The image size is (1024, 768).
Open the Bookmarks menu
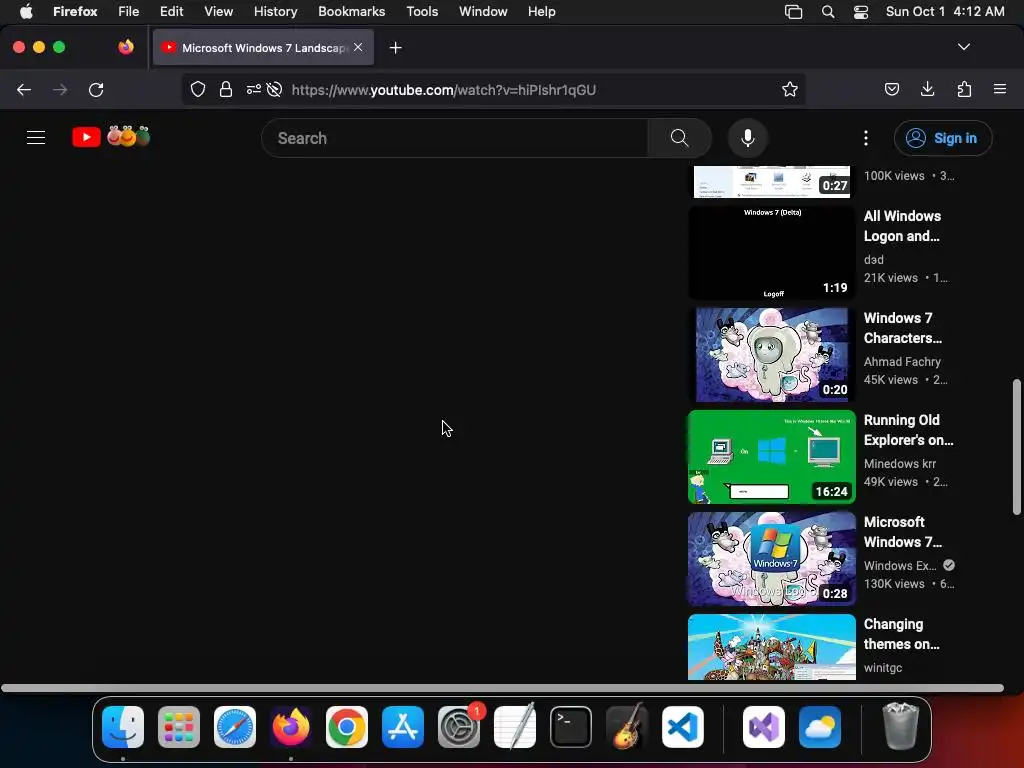click(351, 11)
